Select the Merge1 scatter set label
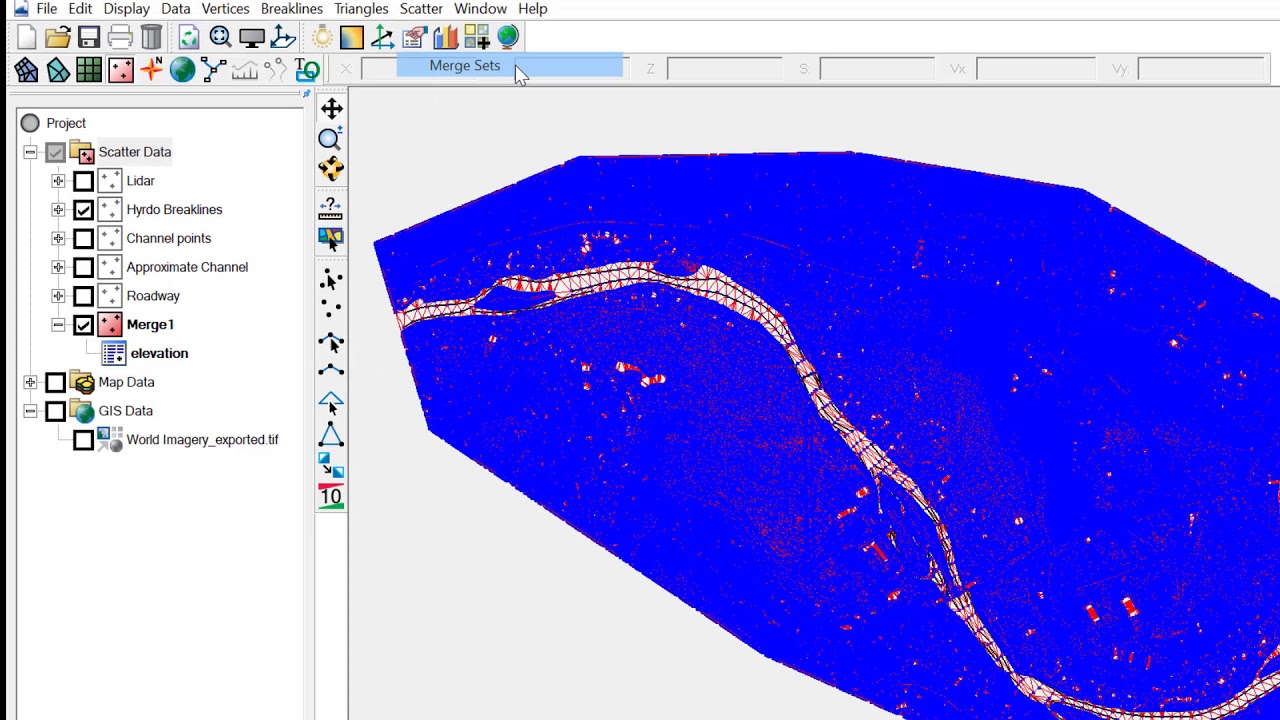1280x720 pixels. click(x=150, y=325)
